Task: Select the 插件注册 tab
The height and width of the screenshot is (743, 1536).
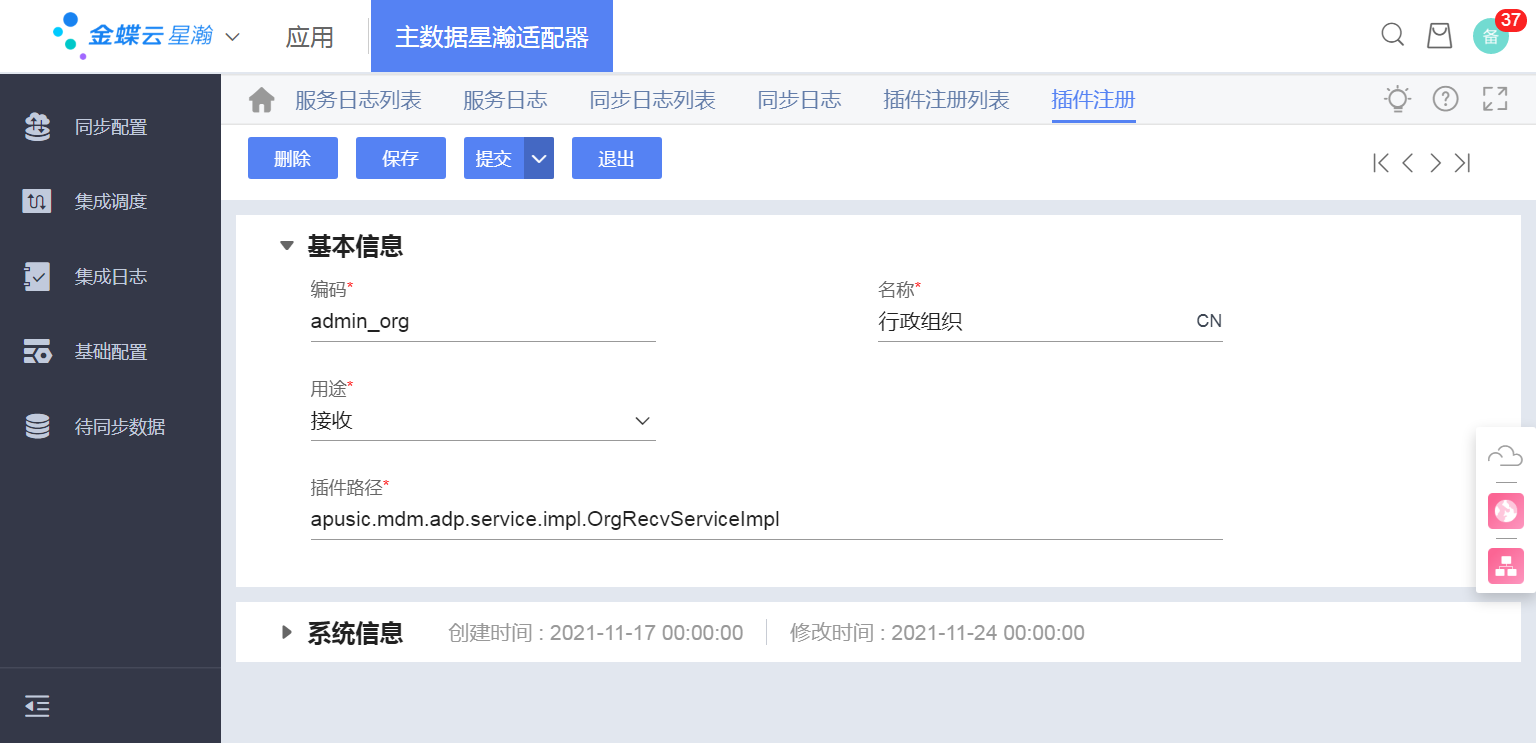Action: coord(1093,100)
